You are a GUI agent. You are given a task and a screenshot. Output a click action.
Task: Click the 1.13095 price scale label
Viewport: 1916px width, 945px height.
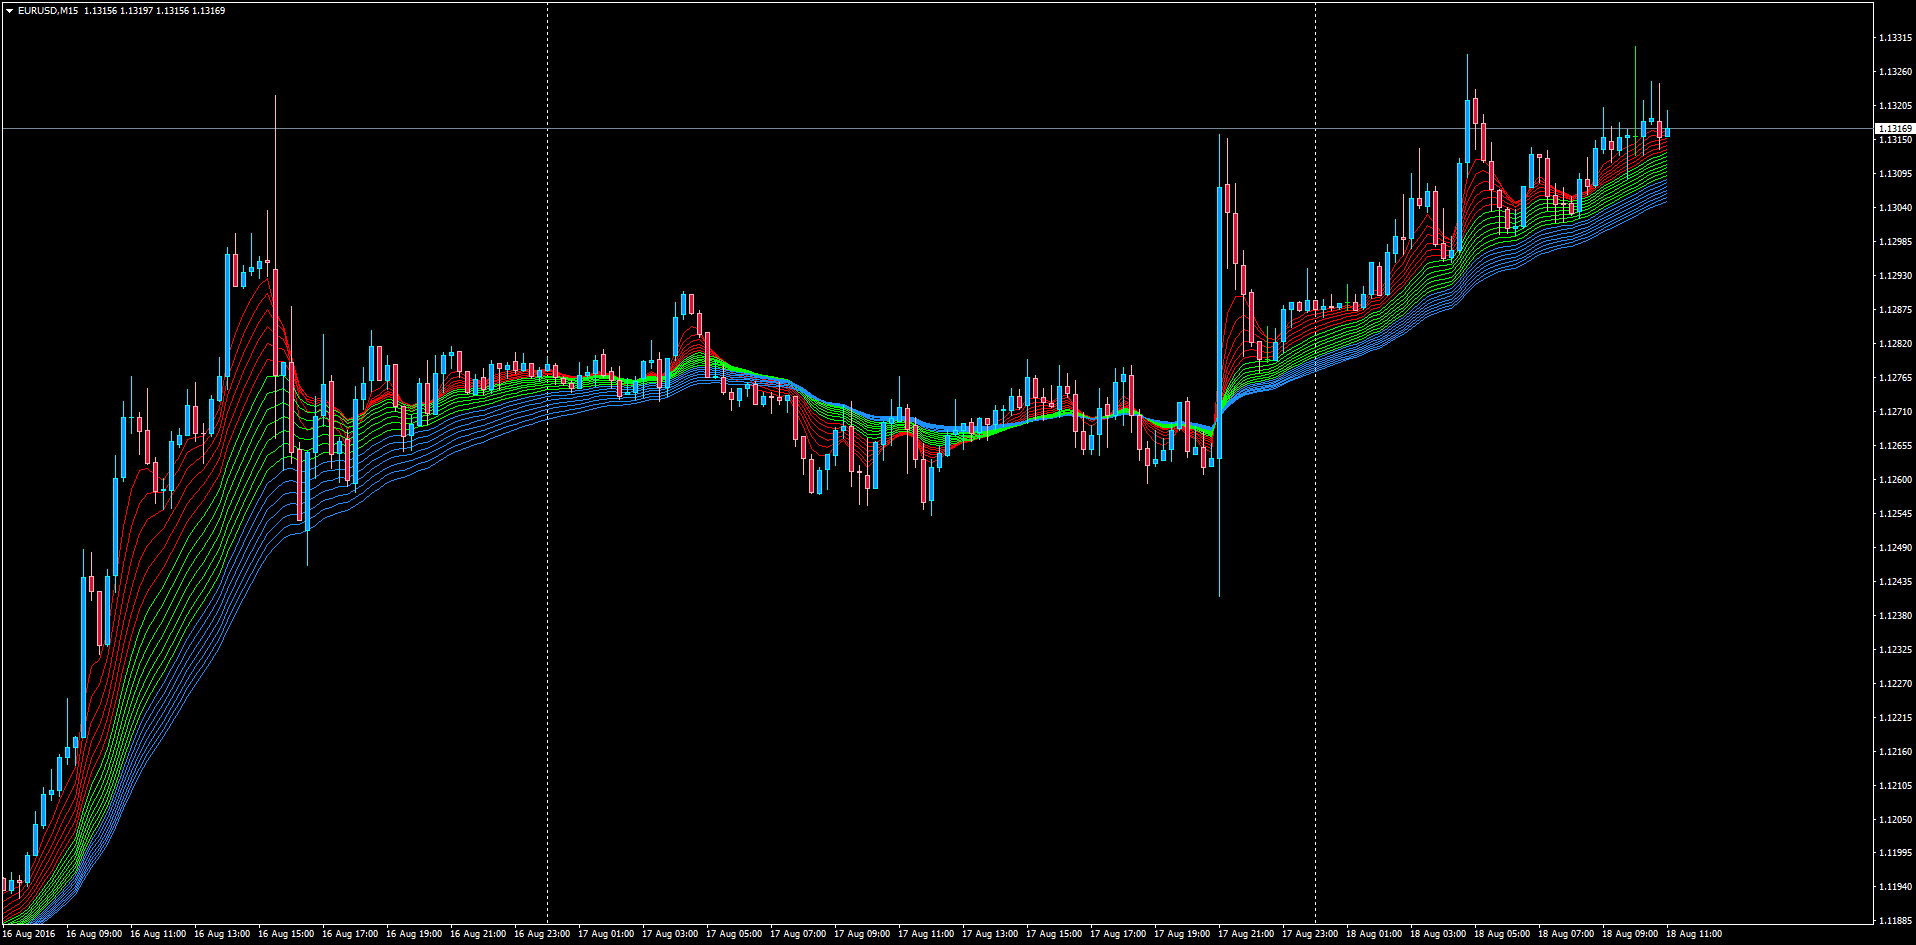[1896, 174]
